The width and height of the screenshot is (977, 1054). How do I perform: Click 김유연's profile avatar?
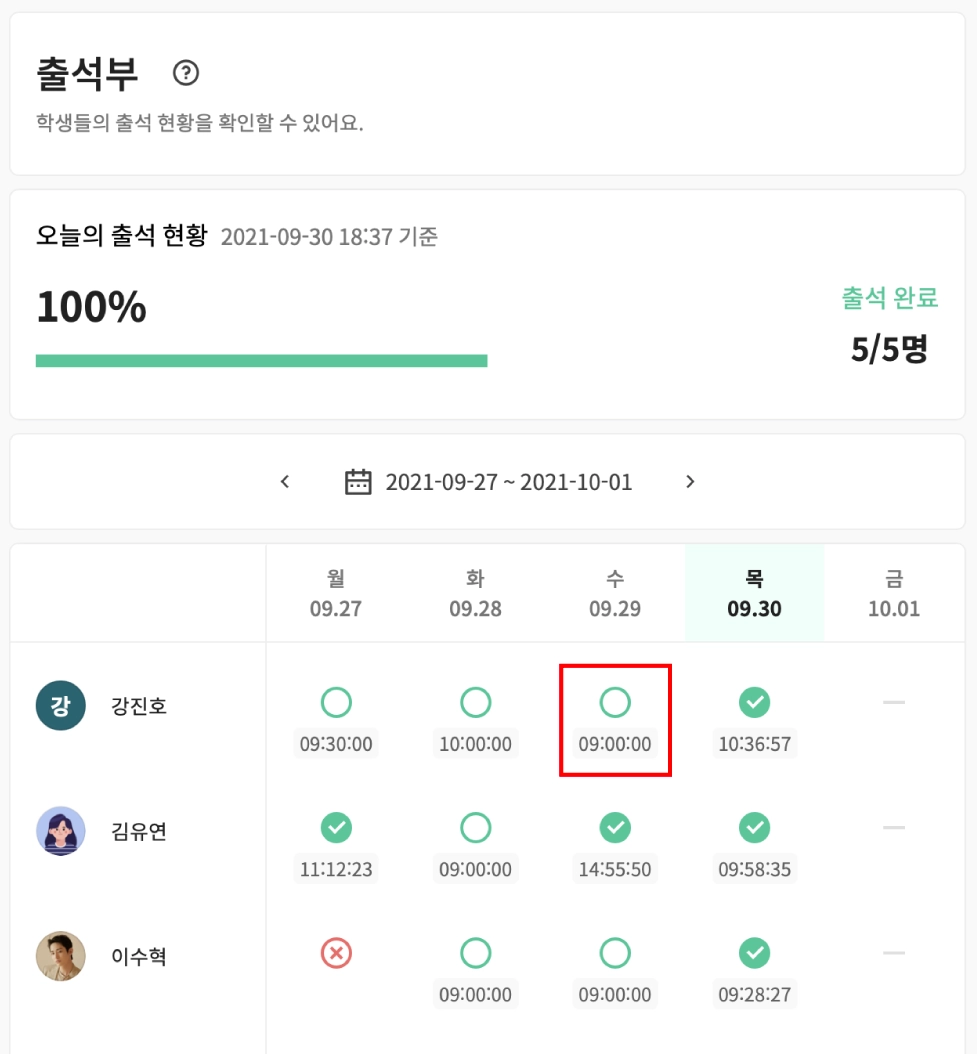[x=60, y=831]
